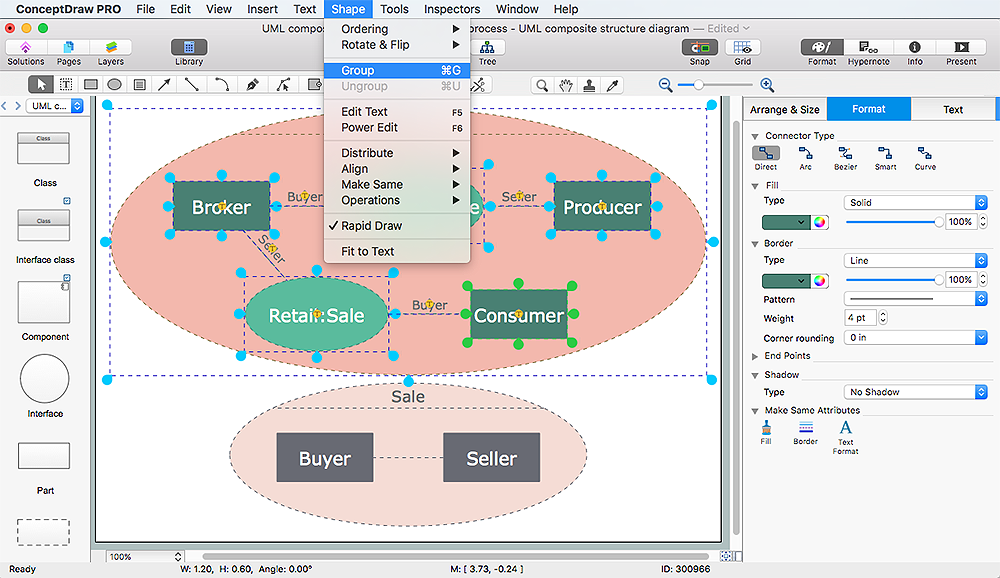Click the Weight input field
The width and height of the screenshot is (1000, 578).
click(859, 318)
